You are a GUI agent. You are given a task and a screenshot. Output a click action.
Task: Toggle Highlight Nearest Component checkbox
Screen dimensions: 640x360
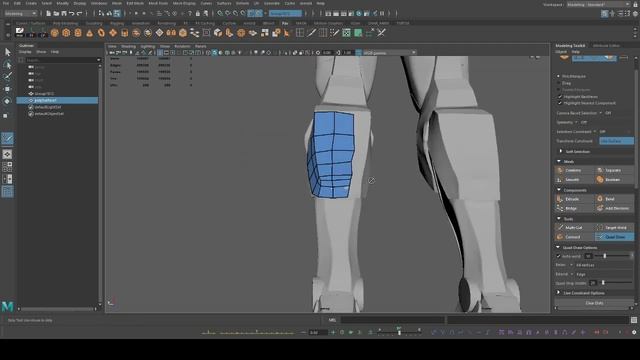click(560, 103)
